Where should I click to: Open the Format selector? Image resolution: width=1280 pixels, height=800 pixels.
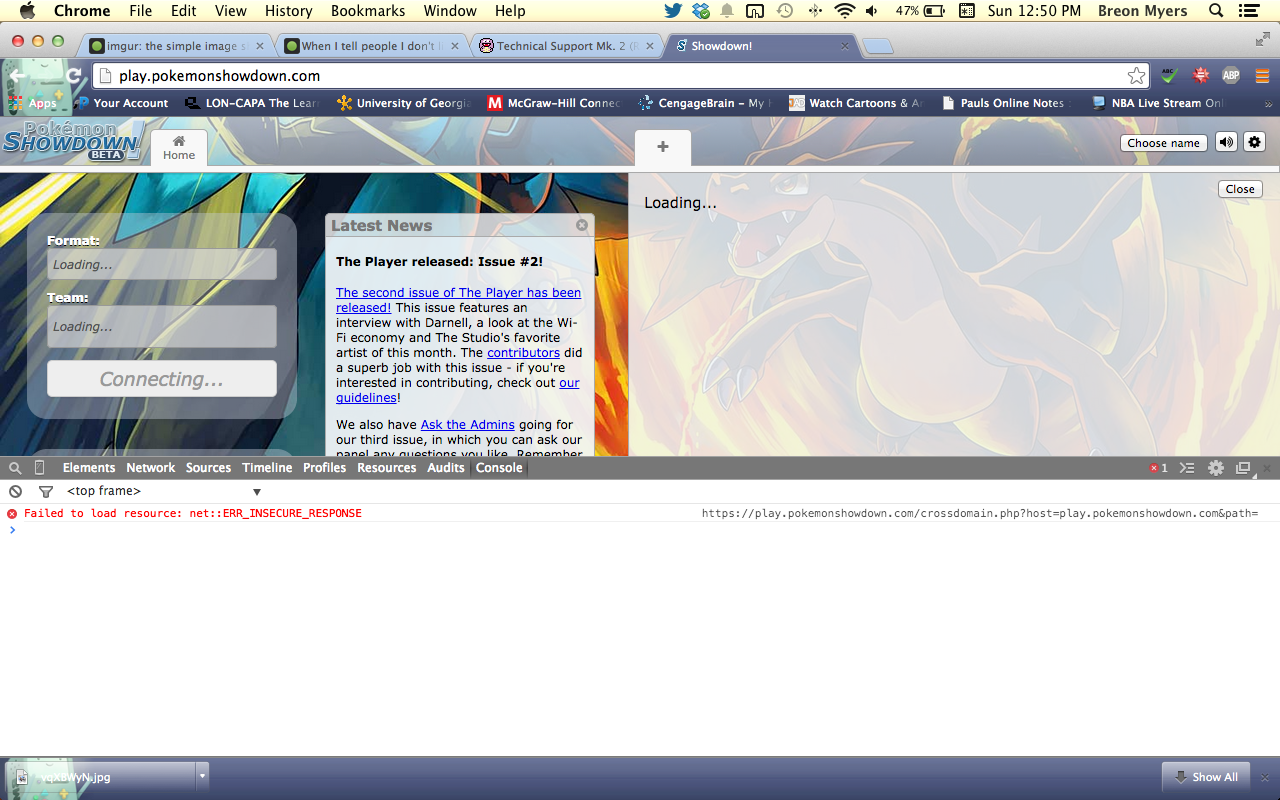coord(162,264)
